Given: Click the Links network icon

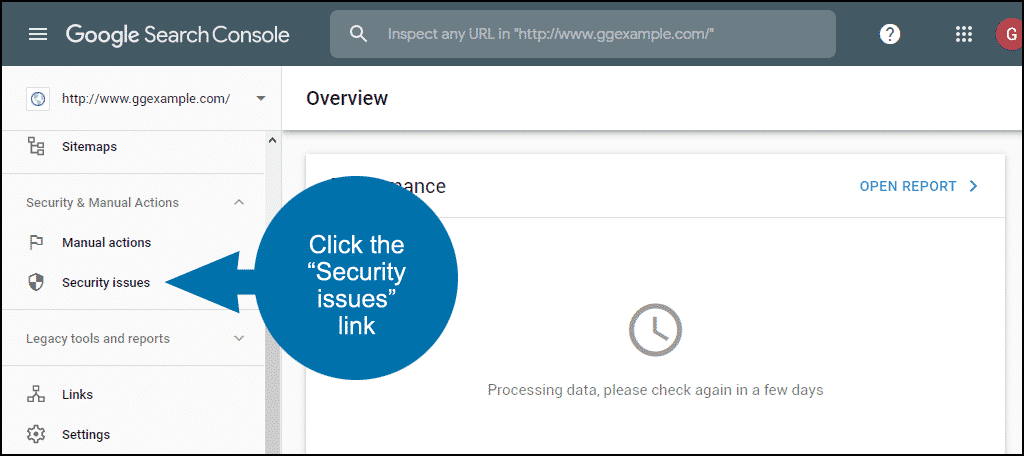Looking at the screenshot, I should coord(37,395).
